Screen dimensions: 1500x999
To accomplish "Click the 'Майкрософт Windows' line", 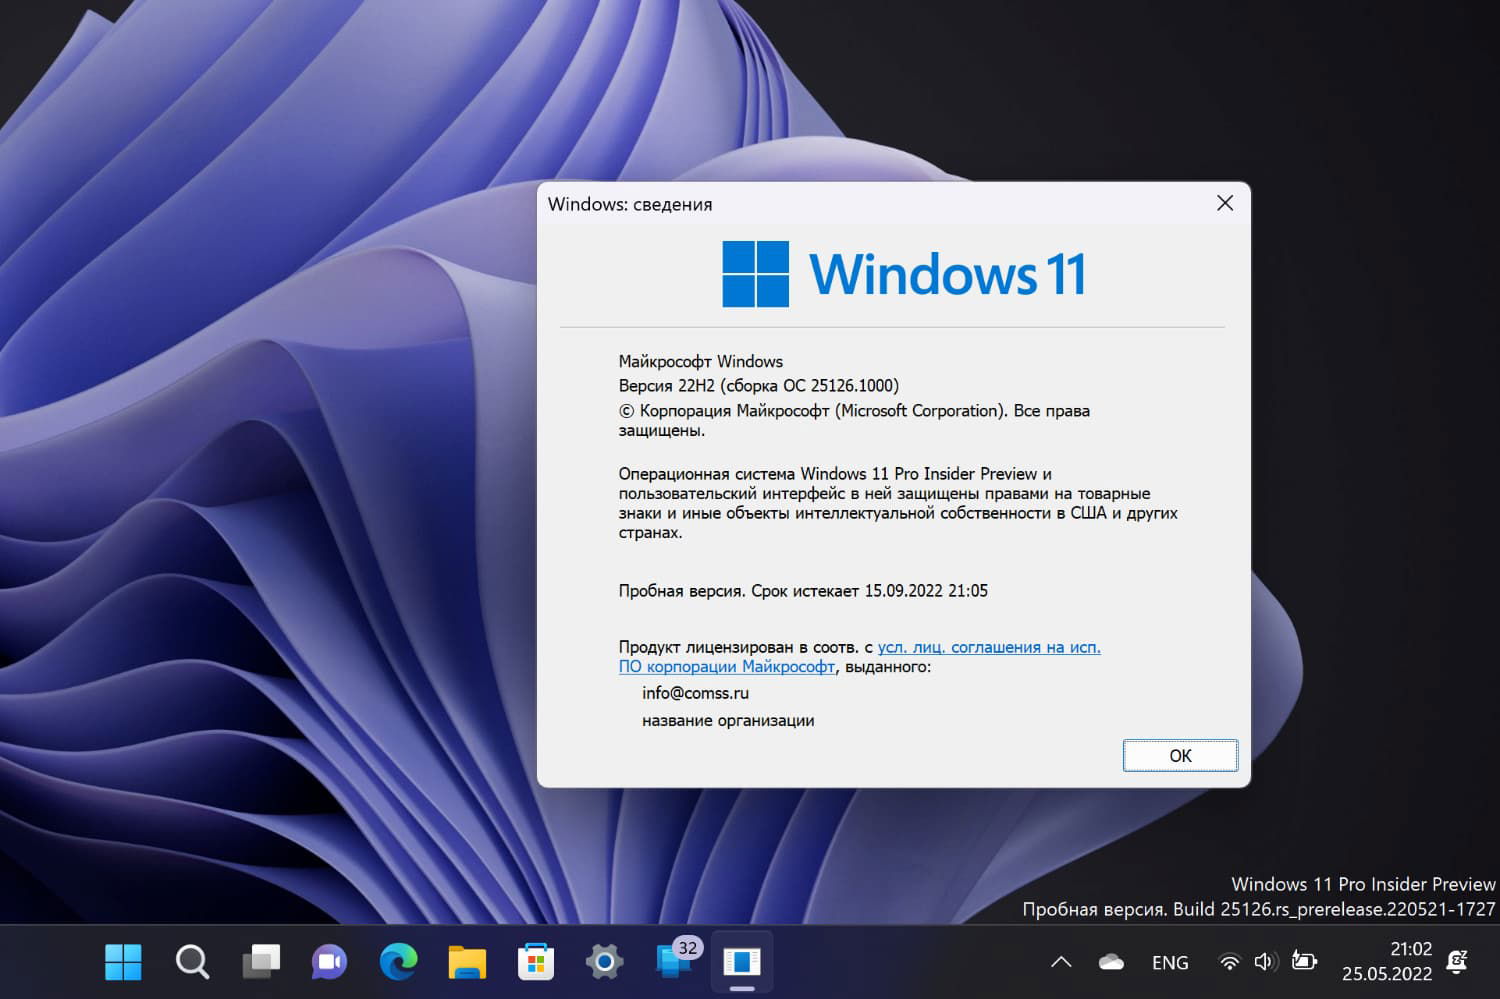I will 701,361.
